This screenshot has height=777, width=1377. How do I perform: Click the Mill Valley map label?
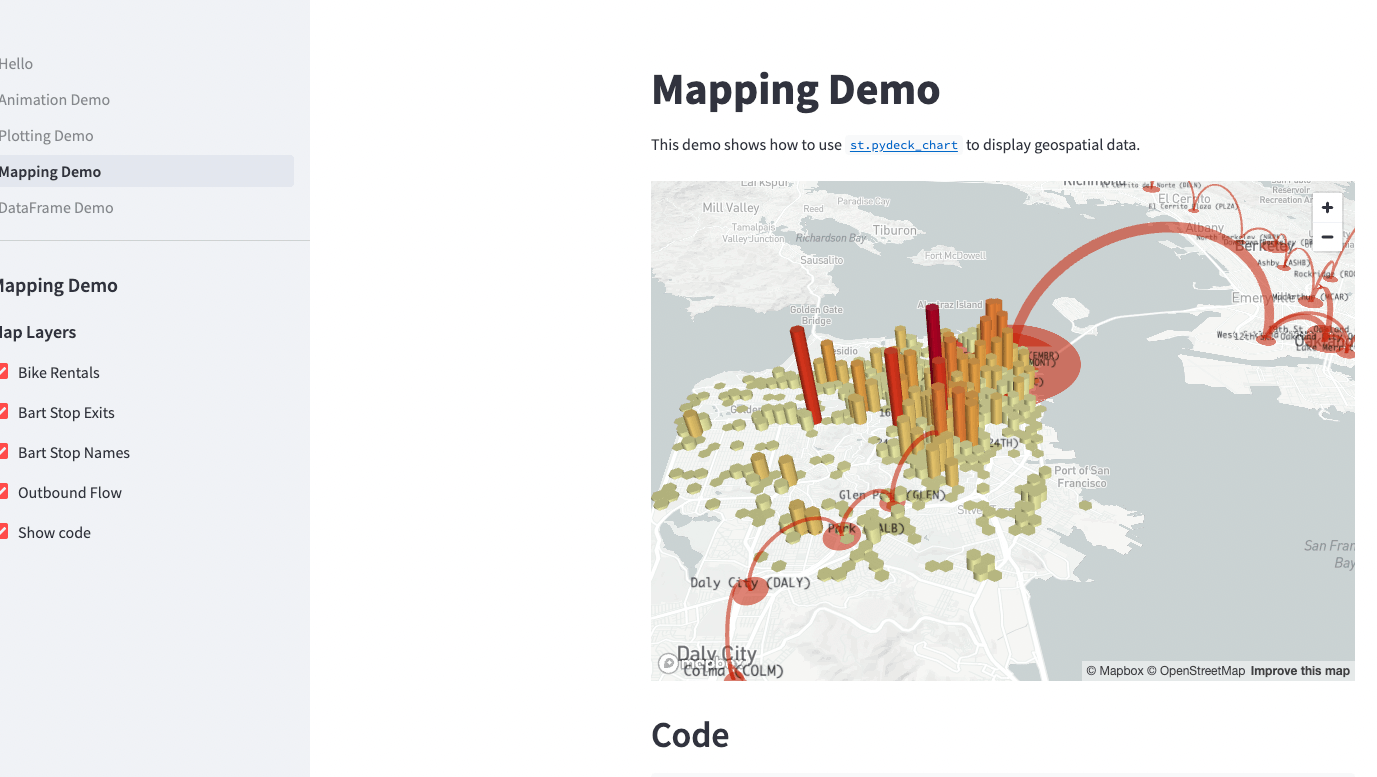click(x=731, y=208)
